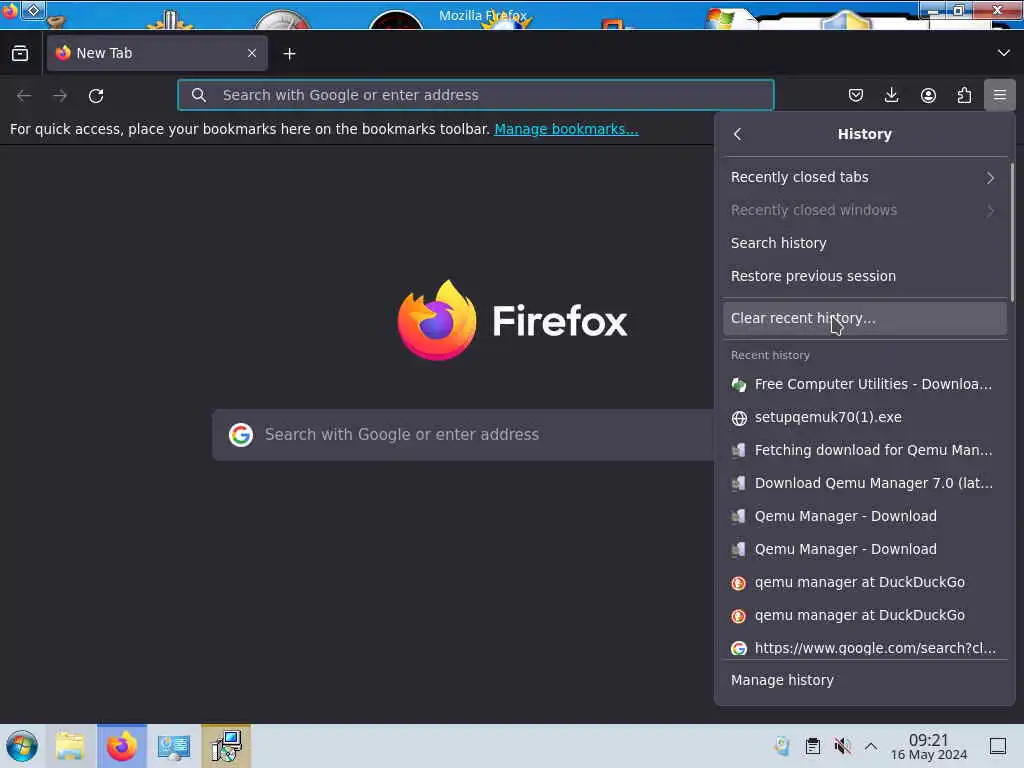Click the Firefox logo on new tab page
Image resolution: width=1024 pixels, height=768 pixels.
click(437, 320)
